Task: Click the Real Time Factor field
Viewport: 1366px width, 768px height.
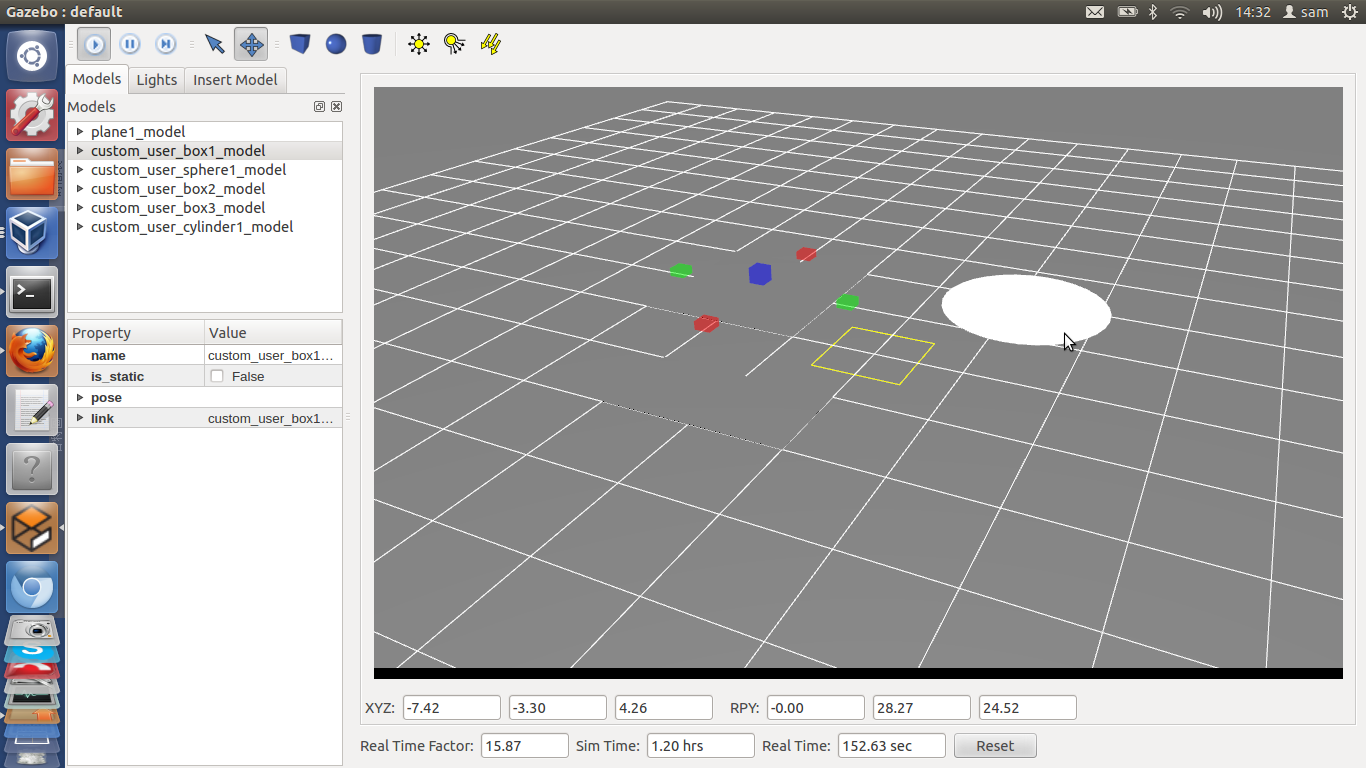Action: (525, 745)
